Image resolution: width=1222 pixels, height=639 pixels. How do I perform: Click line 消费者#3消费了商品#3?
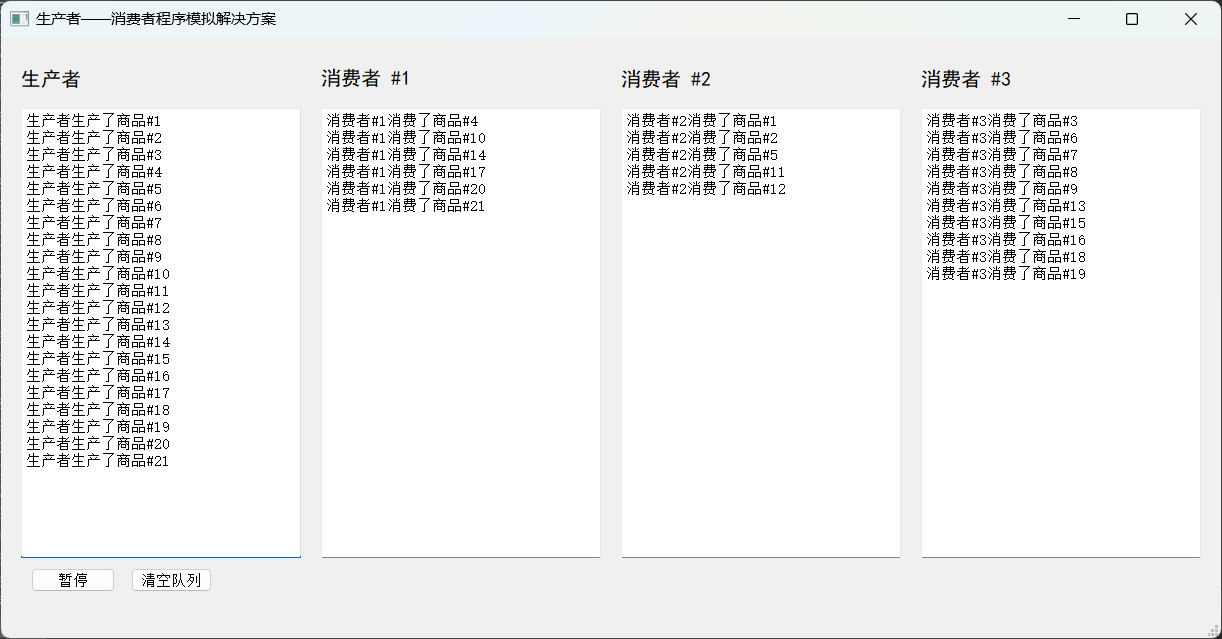1002,121
